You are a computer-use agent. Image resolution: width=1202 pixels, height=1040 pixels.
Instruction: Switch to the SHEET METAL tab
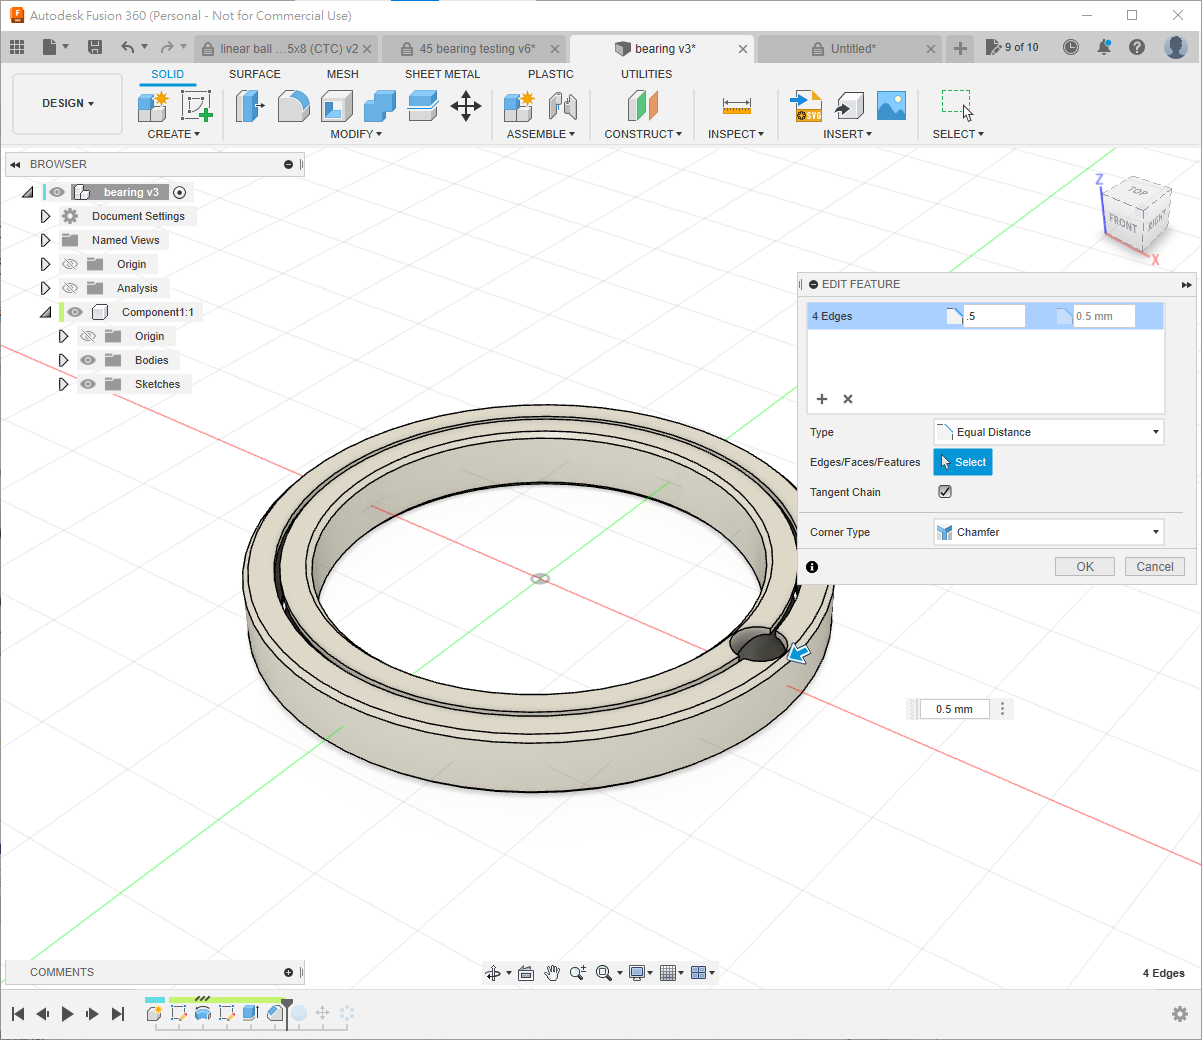pyautogui.click(x=442, y=74)
